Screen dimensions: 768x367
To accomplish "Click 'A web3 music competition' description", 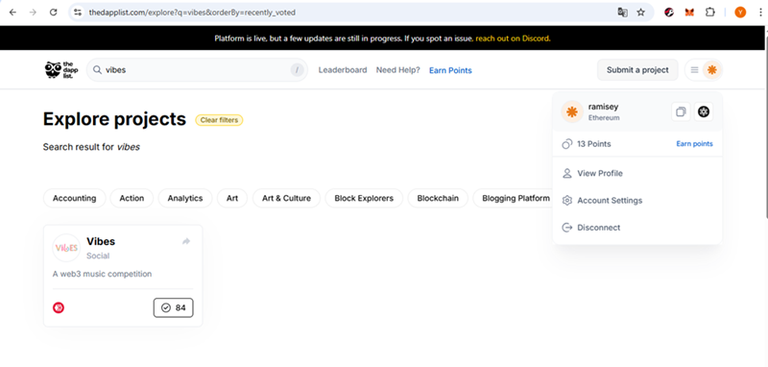I will coord(102,274).
